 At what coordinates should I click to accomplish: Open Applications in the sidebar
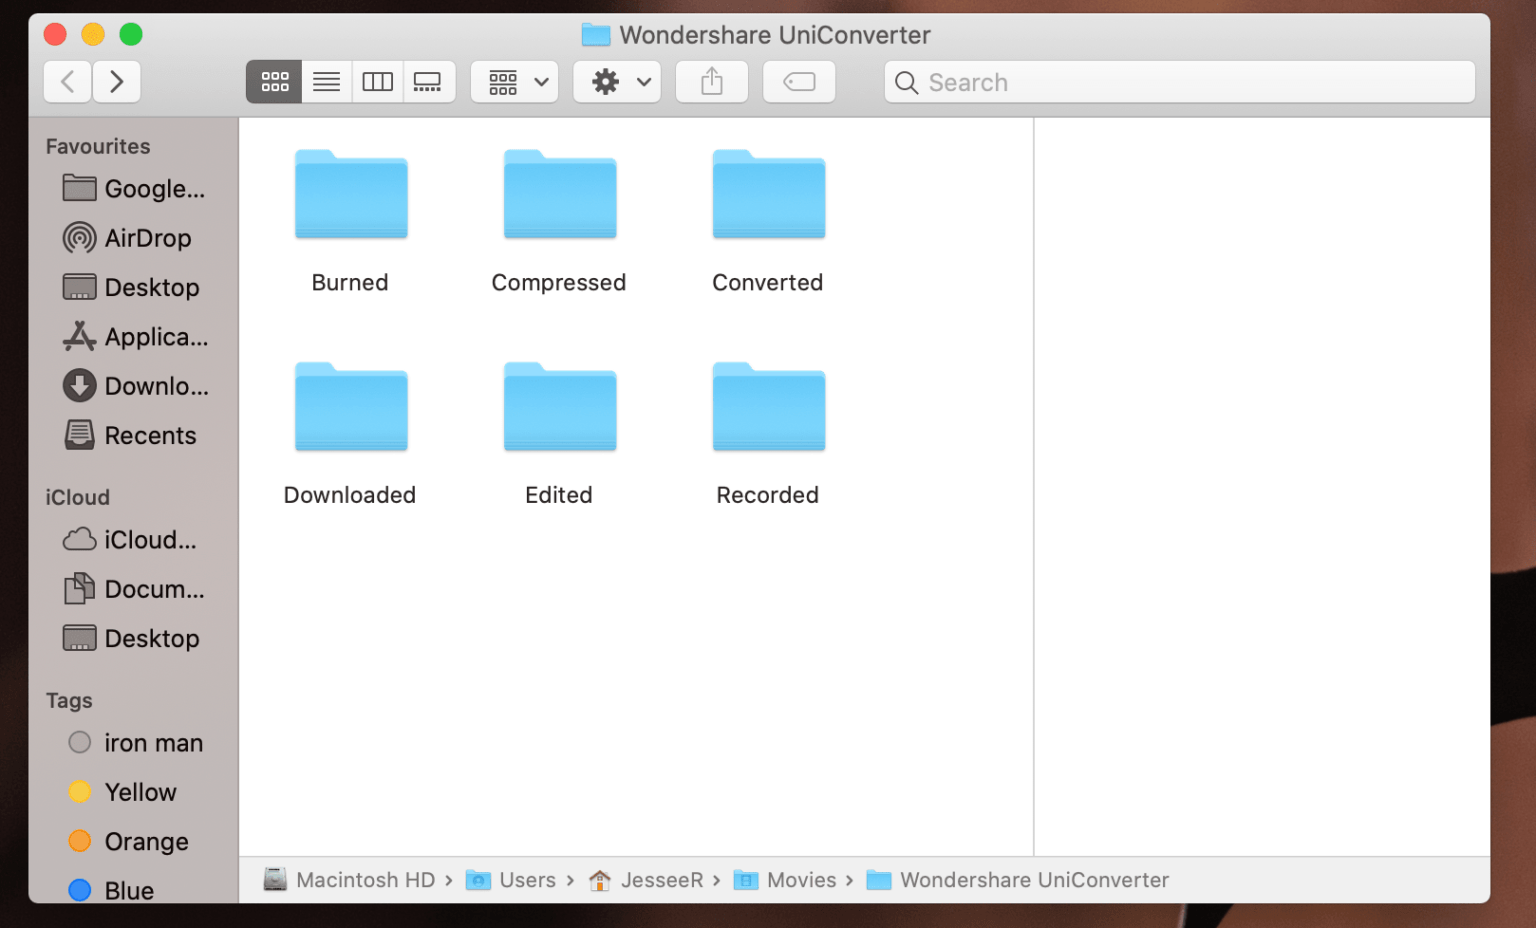tap(134, 337)
